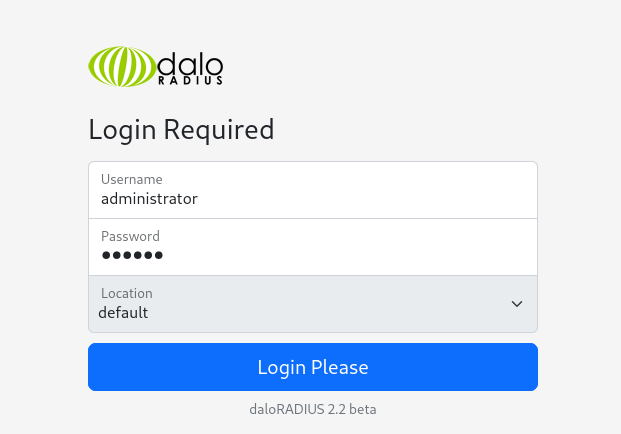Click the "Login Required" heading
The width and height of the screenshot is (621, 434).
181,130
